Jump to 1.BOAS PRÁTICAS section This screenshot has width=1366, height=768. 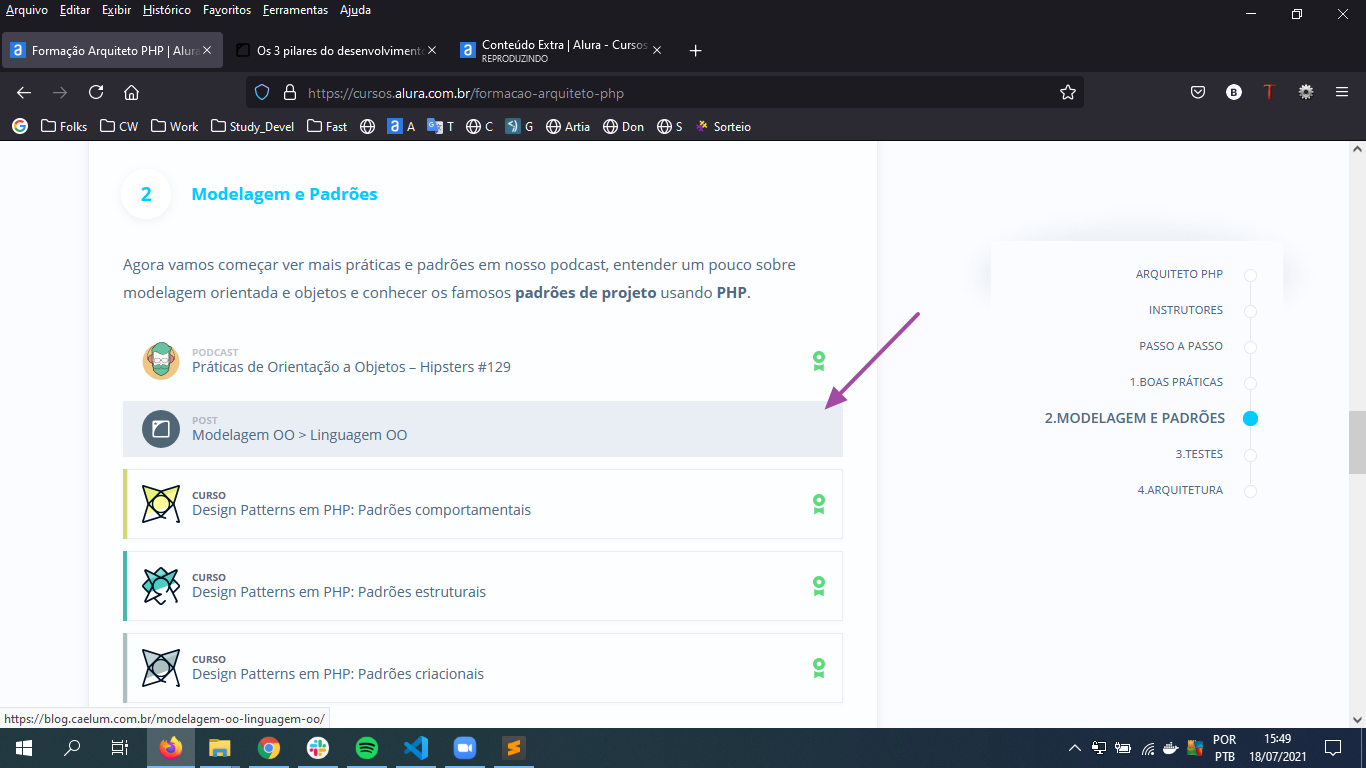pos(1176,382)
